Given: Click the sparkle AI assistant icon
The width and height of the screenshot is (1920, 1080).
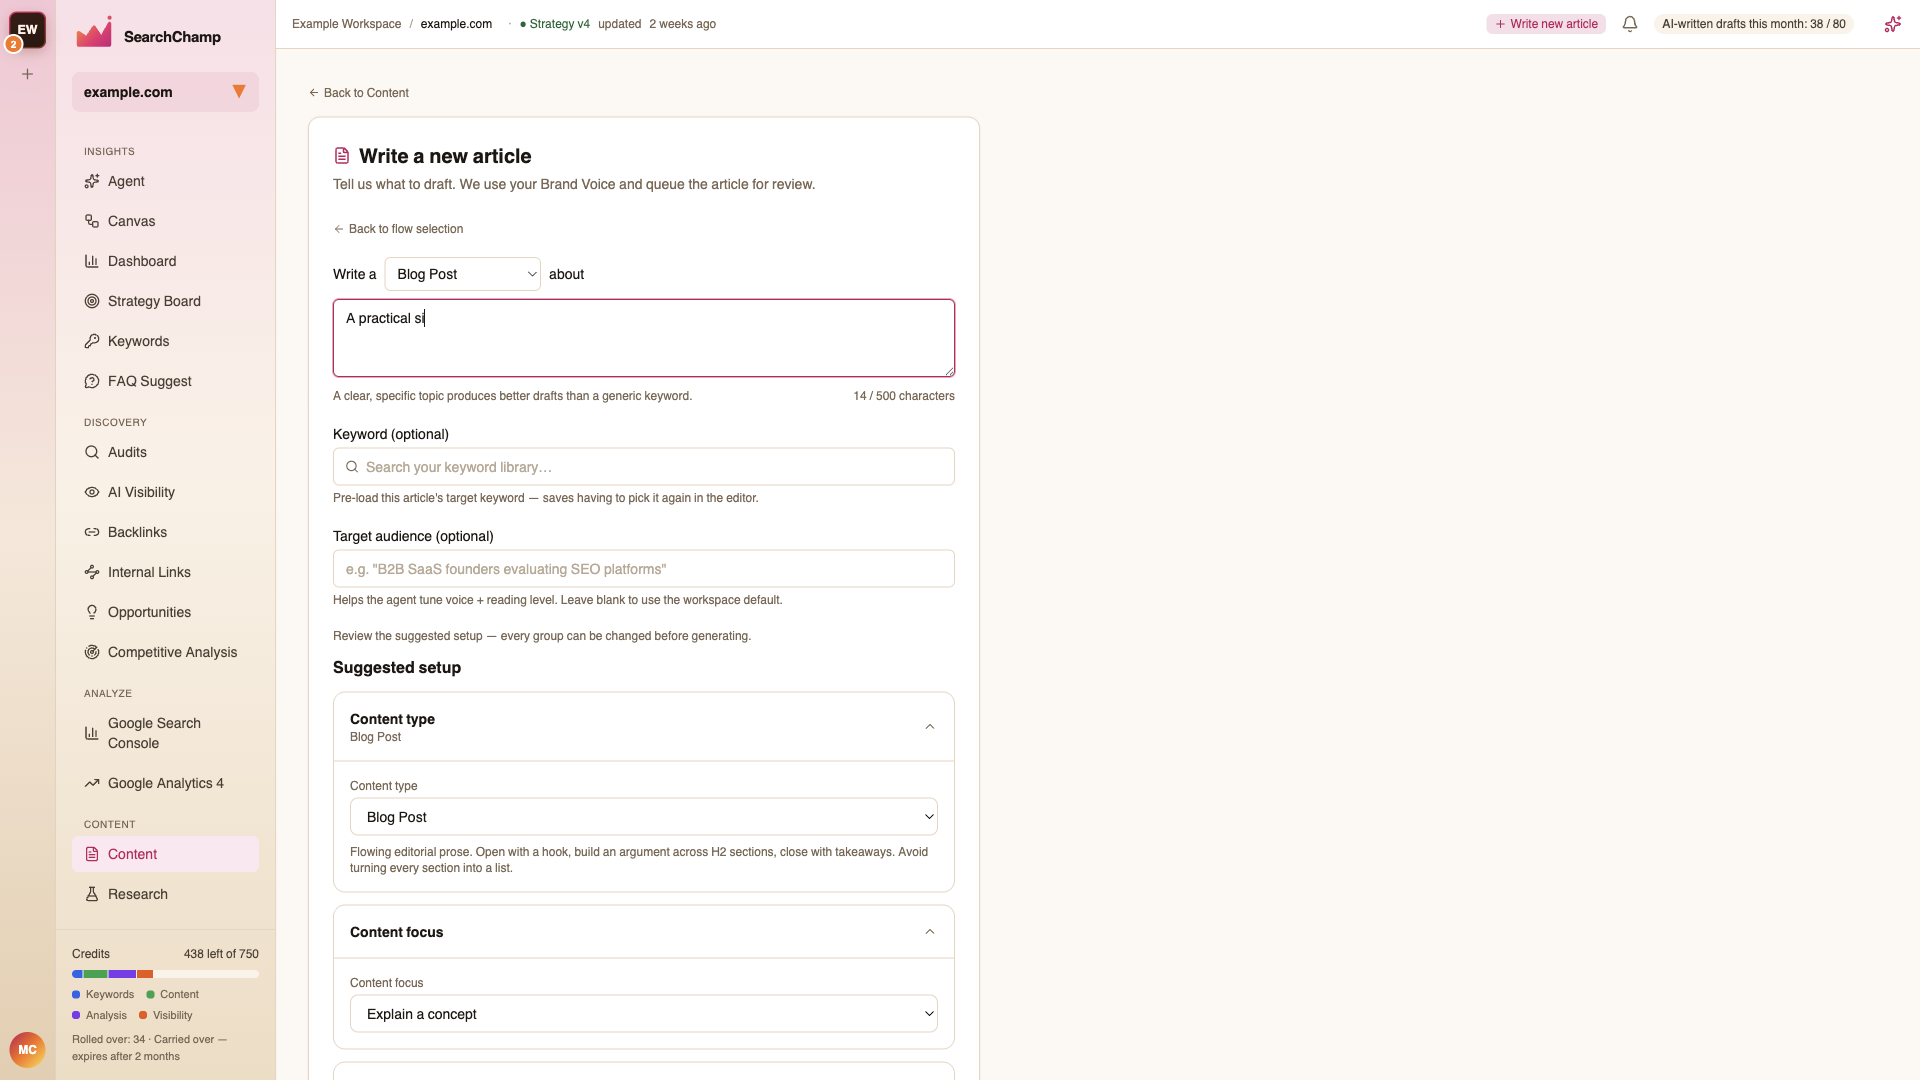Looking at the screenshot, I should tap(1892, 24).
